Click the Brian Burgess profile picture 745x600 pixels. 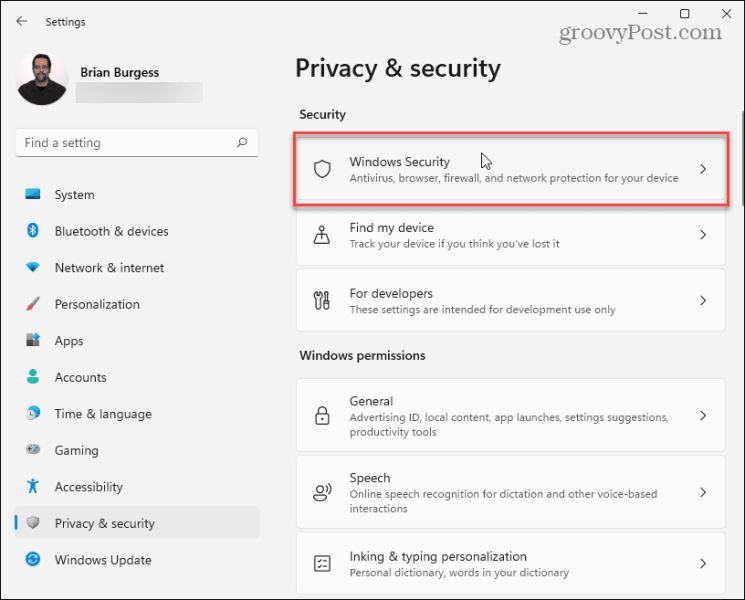(x=42, y=79)
